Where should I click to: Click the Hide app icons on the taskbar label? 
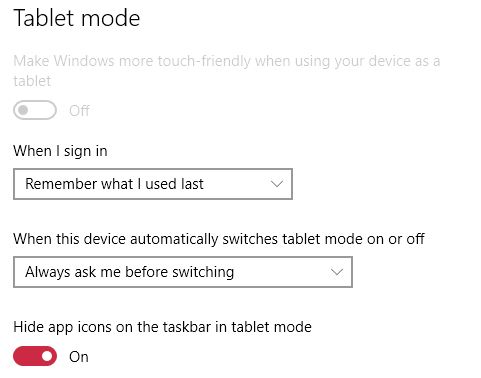(x=162, y=327)
